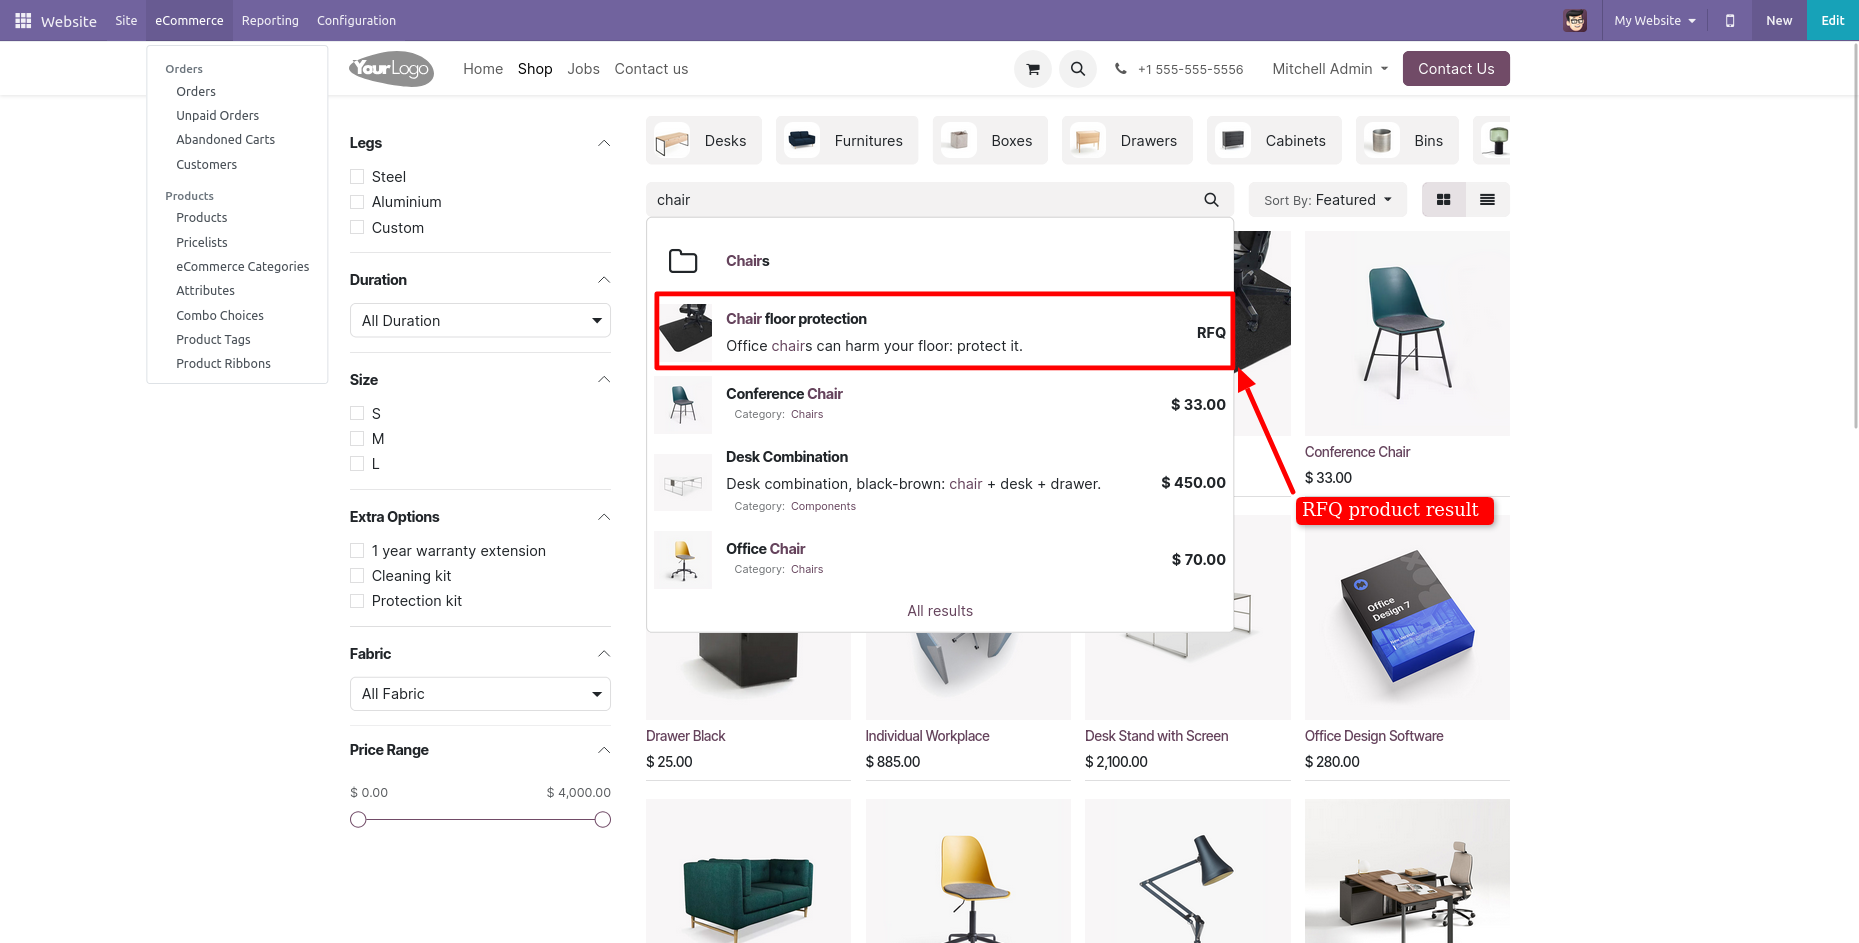Enable 1 year warranty extension option

click(357, 551)
